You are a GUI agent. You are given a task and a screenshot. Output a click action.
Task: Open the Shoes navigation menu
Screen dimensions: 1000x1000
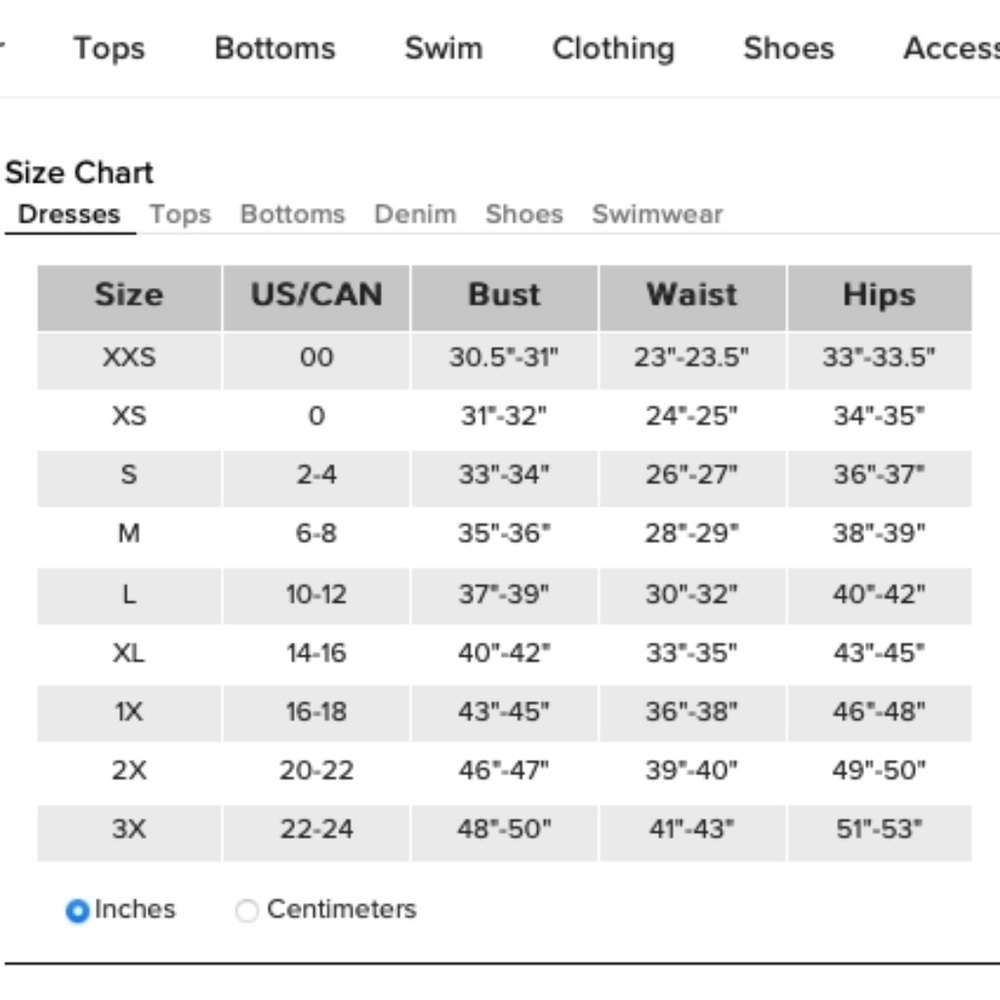[789, 48]
